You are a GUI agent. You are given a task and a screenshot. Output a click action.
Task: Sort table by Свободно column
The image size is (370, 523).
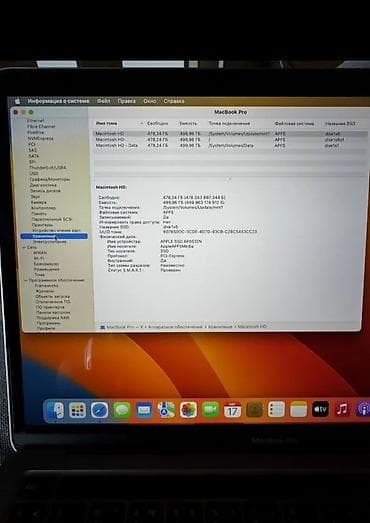coord(157,123)
